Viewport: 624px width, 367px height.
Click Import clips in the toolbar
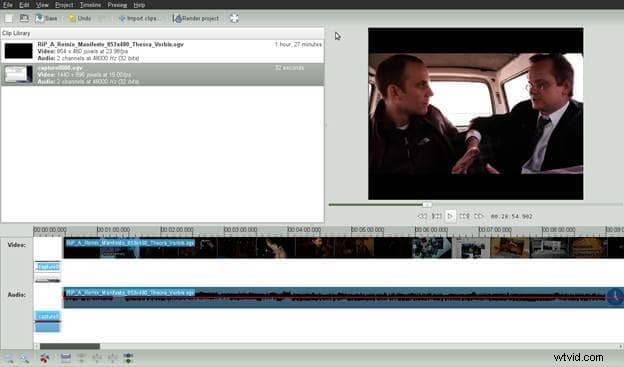coord(139,18)
